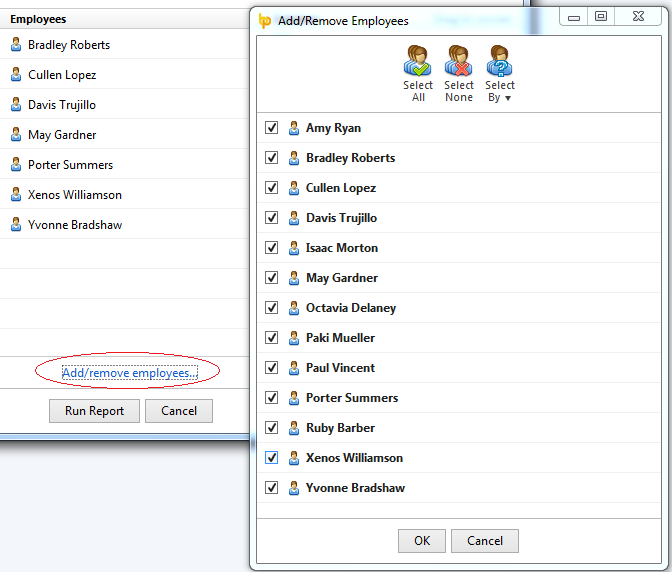Click person icon beside Bradley Roberts in dialog
672x572 pixels.
tap(294, 158)
